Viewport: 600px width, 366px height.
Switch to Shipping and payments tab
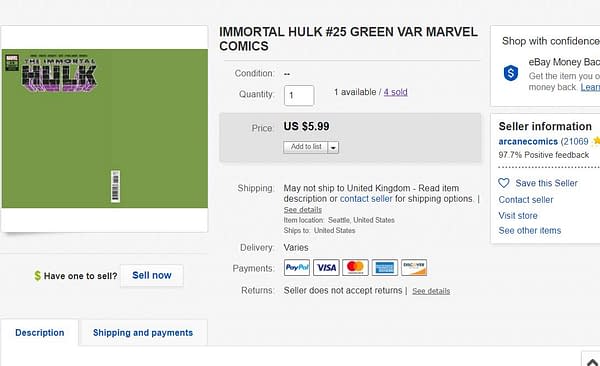[x=143, y=333]
